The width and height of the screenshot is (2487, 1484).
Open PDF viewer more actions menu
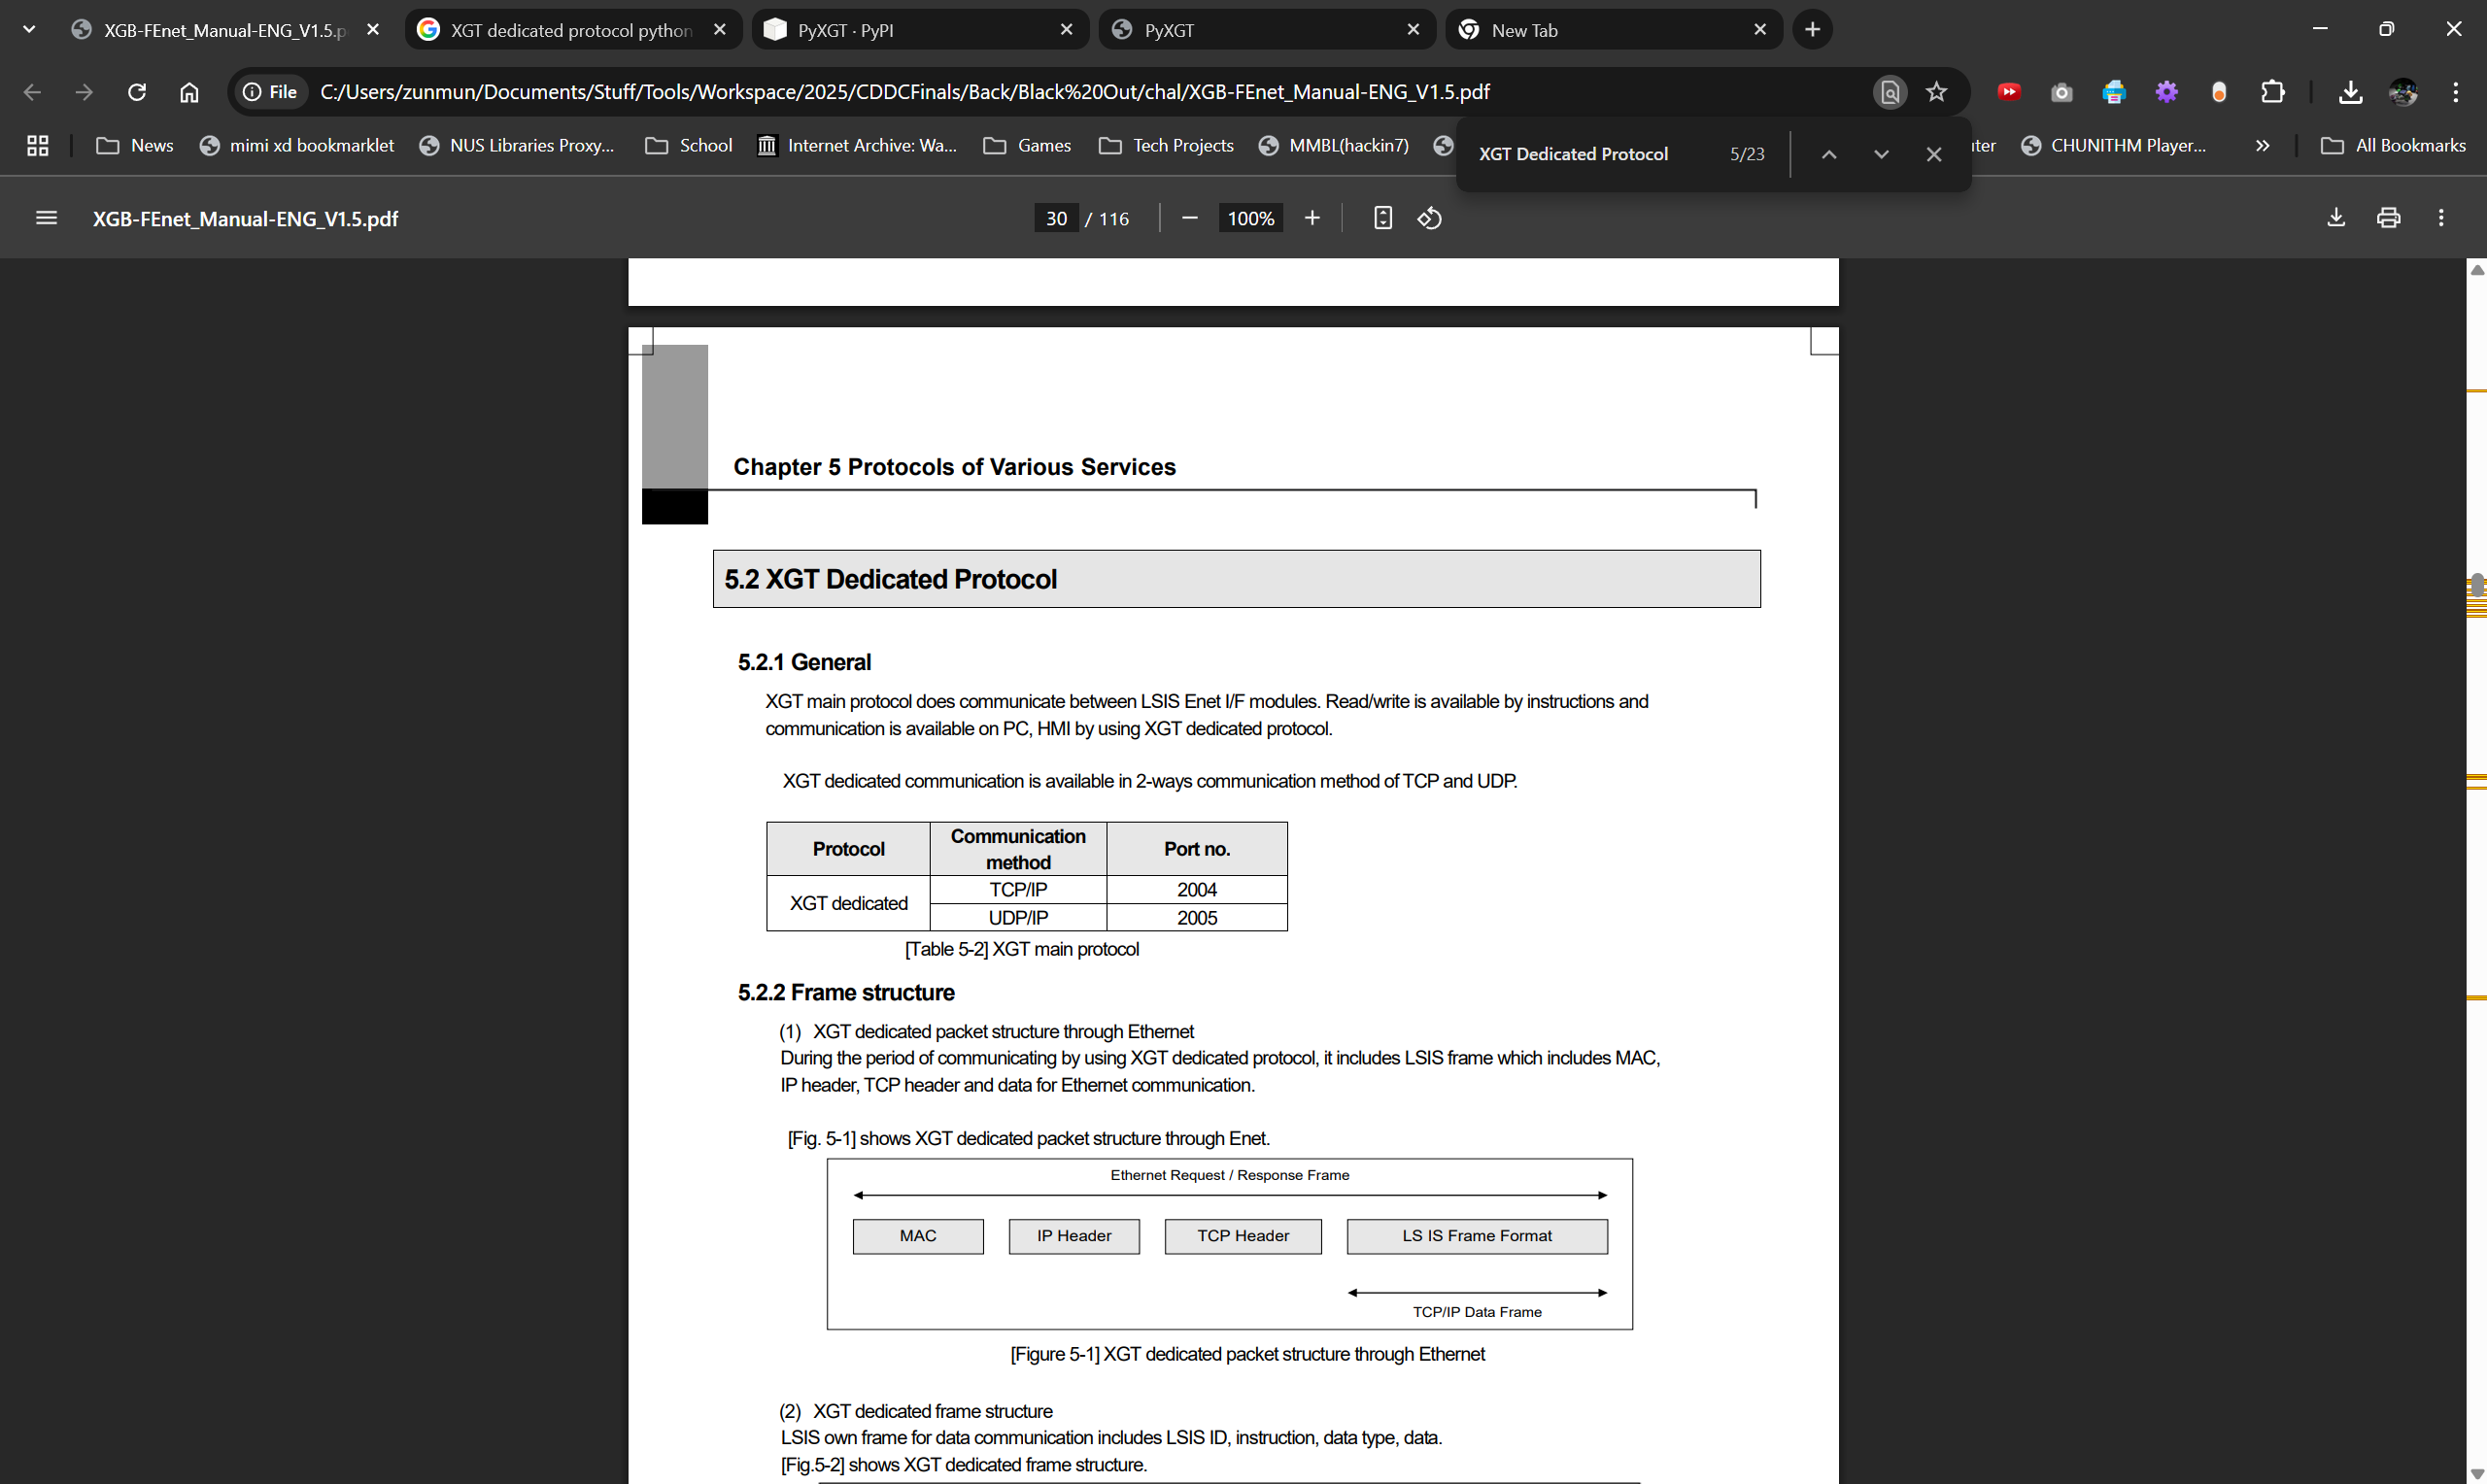coord(2440,218)
